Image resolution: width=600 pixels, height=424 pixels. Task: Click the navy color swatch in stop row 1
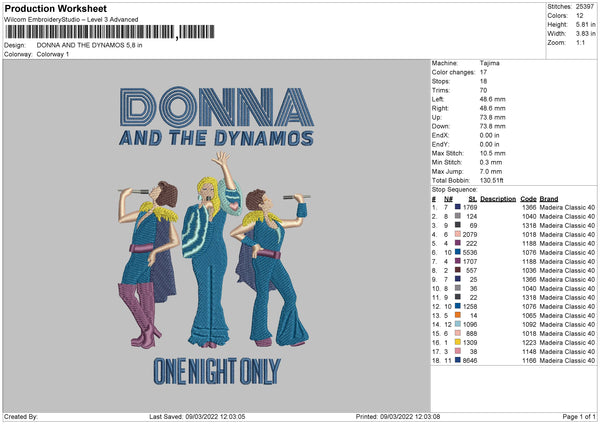click(457, 207)
